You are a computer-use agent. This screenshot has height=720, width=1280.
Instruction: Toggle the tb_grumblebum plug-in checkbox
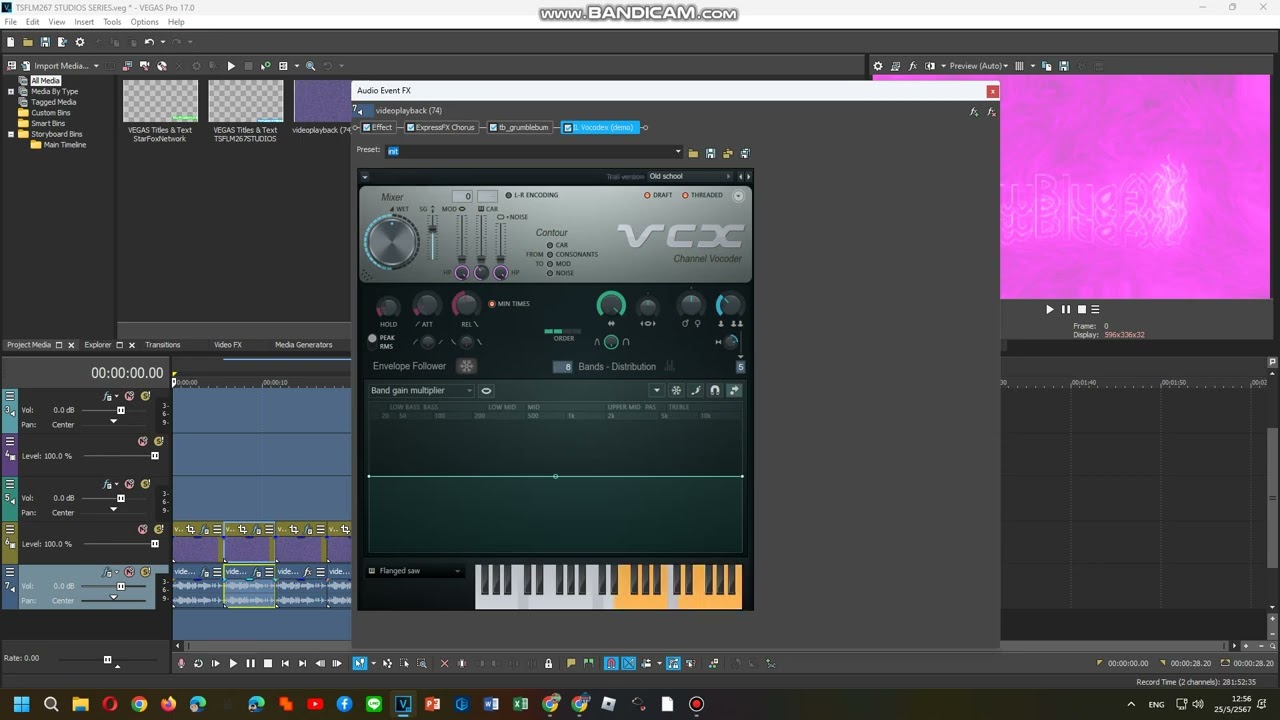[x=494, y=128]
